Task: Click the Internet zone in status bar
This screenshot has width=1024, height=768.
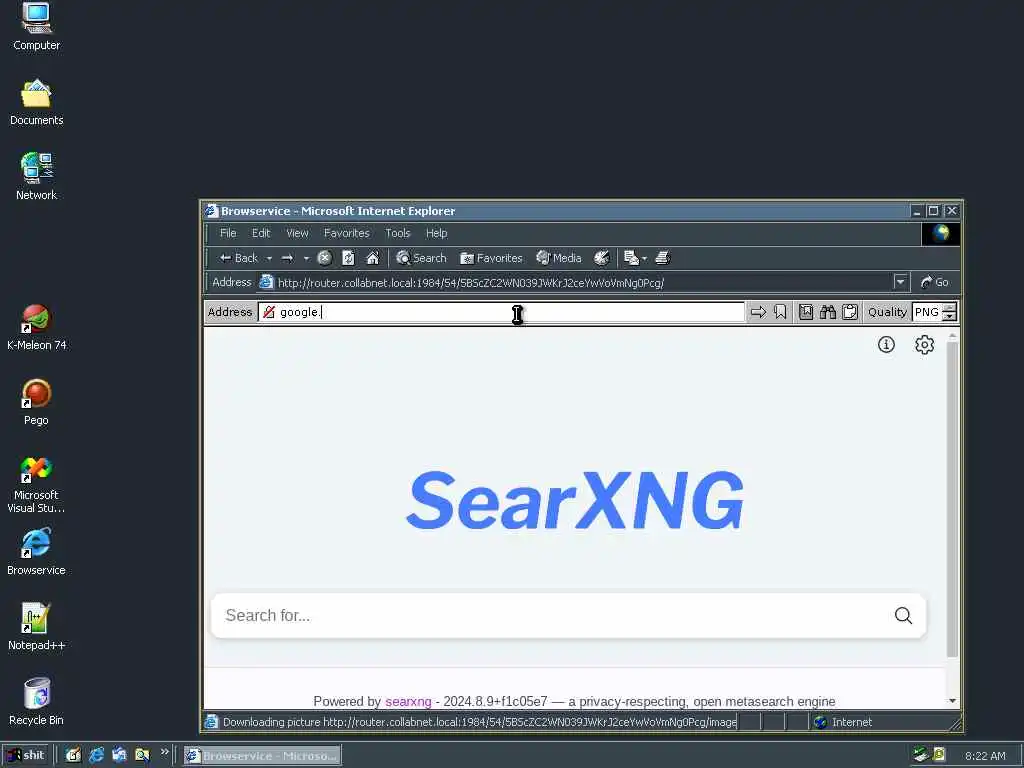Action: [845, 722]
